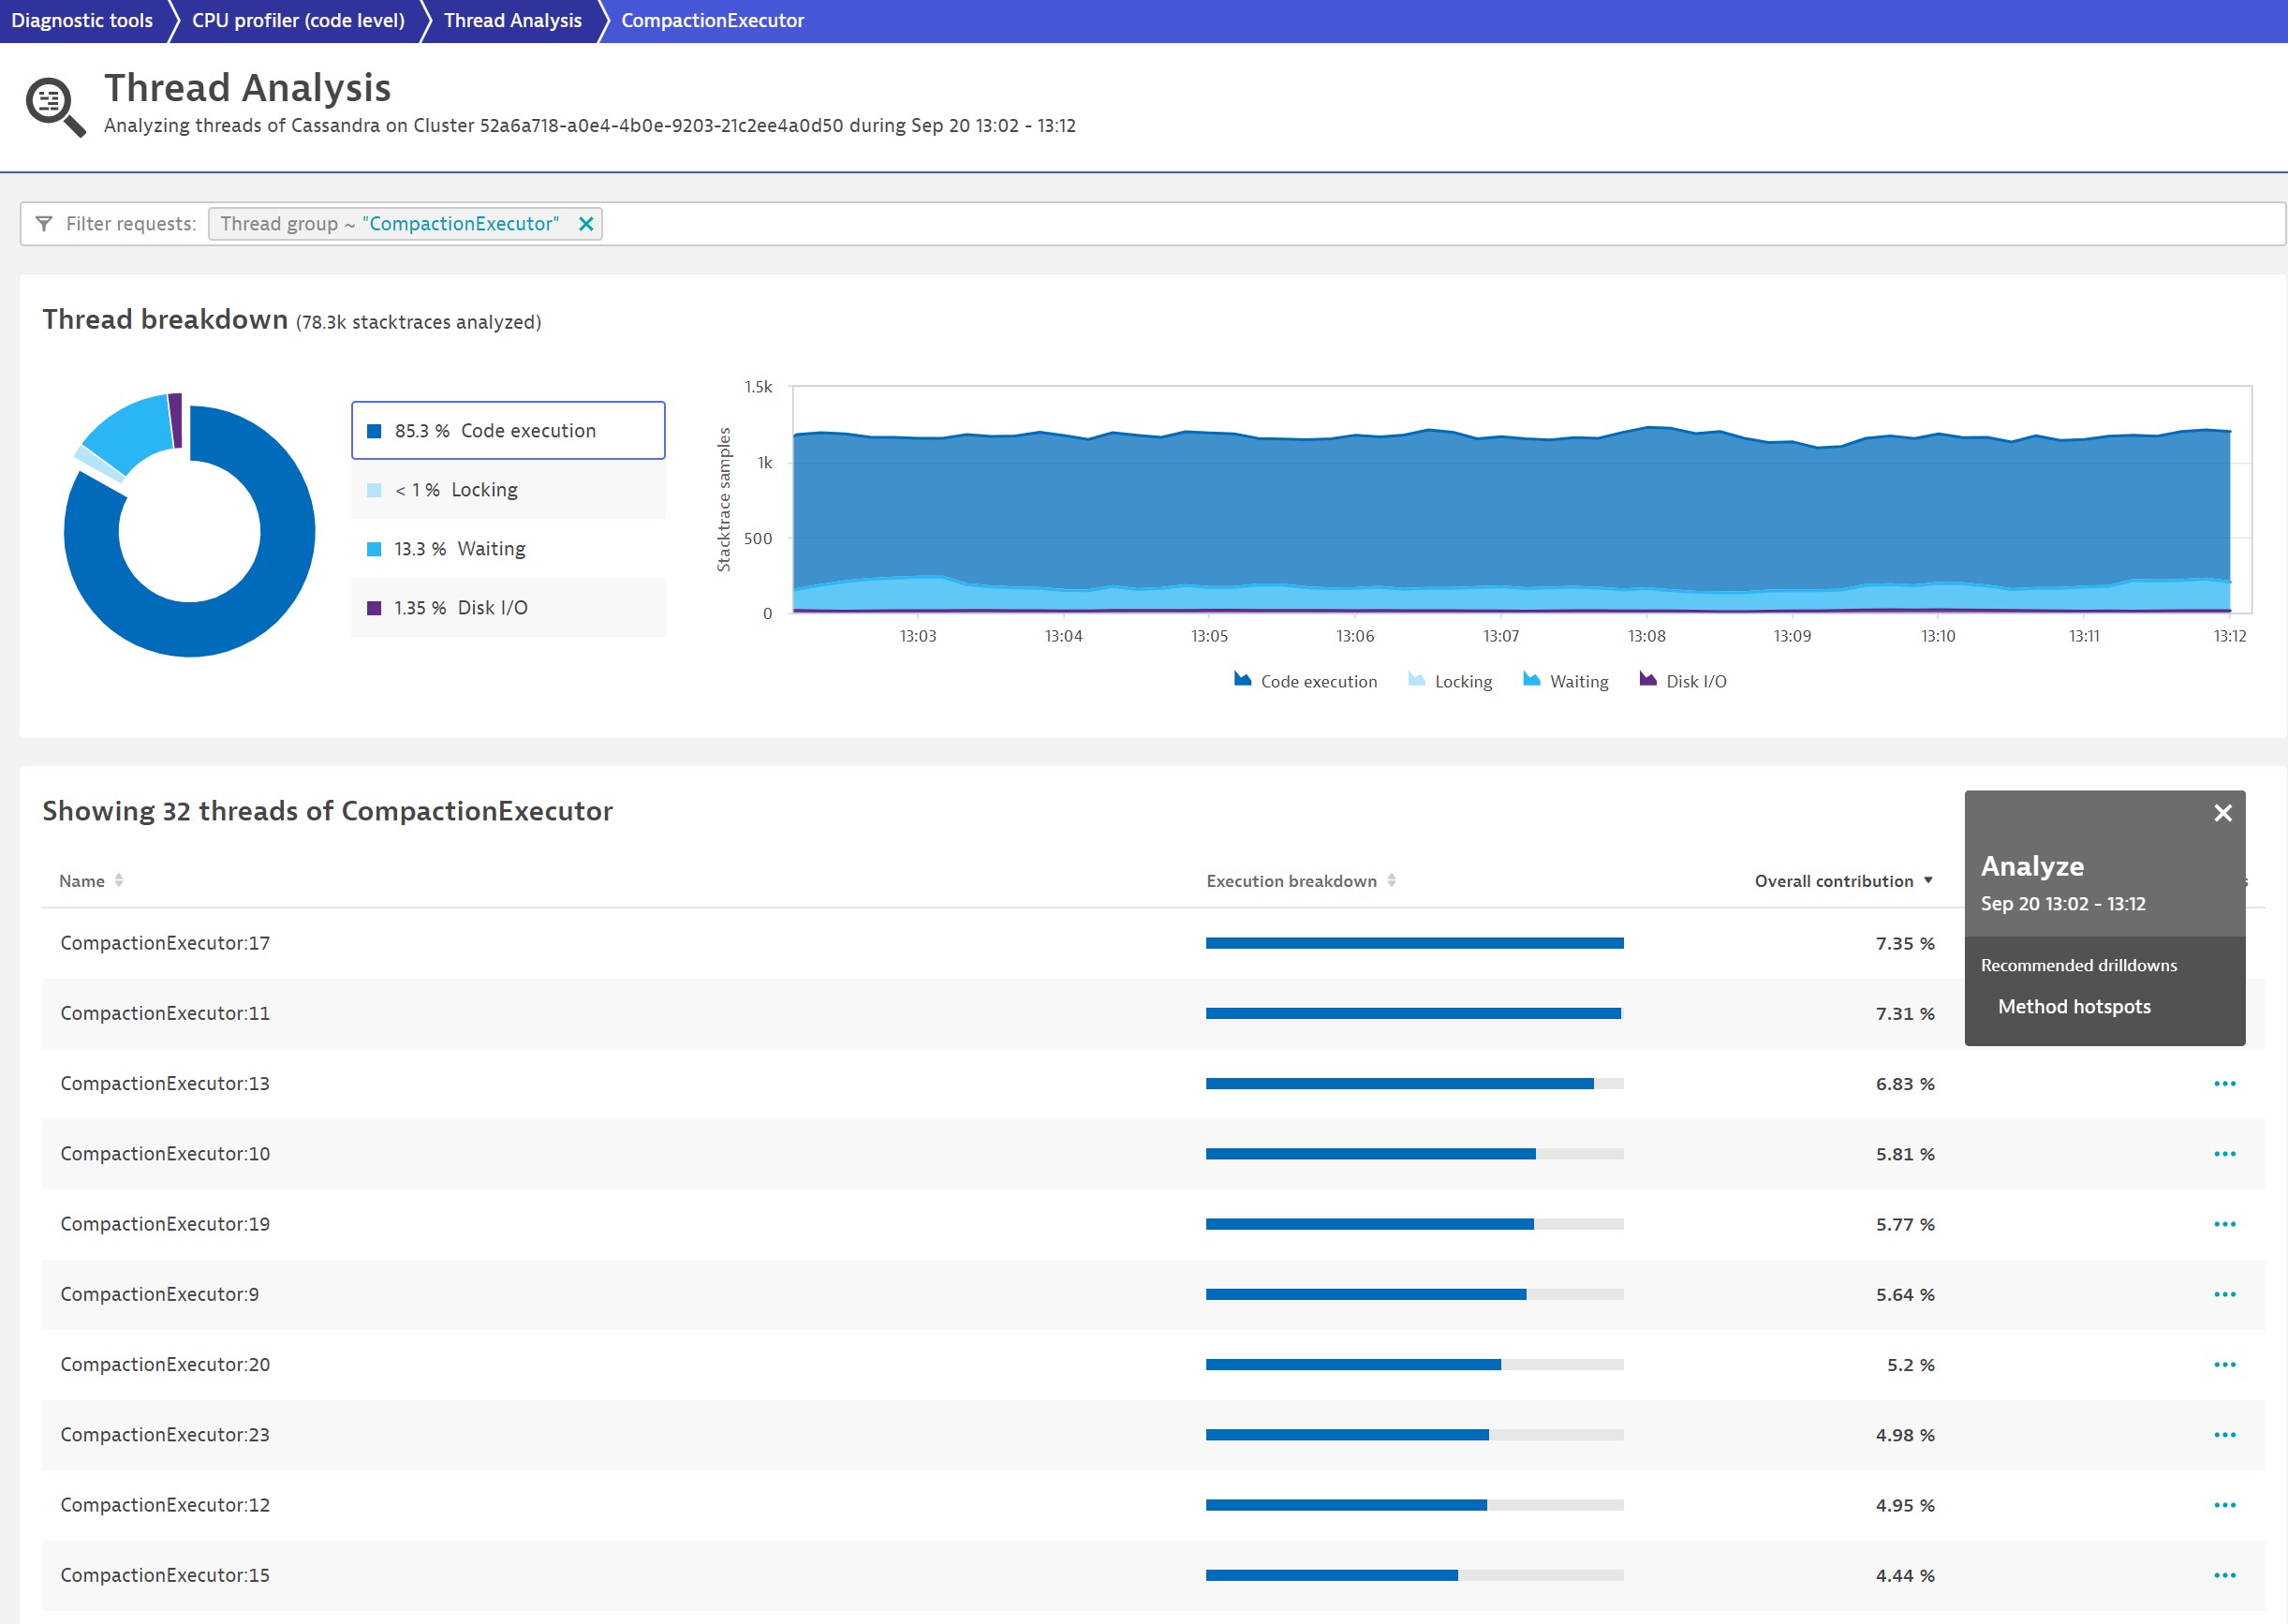Viewport: 2288px width, 1624px height.
Task: Click the 13:08 timeline label
Action: [1647, 636]
